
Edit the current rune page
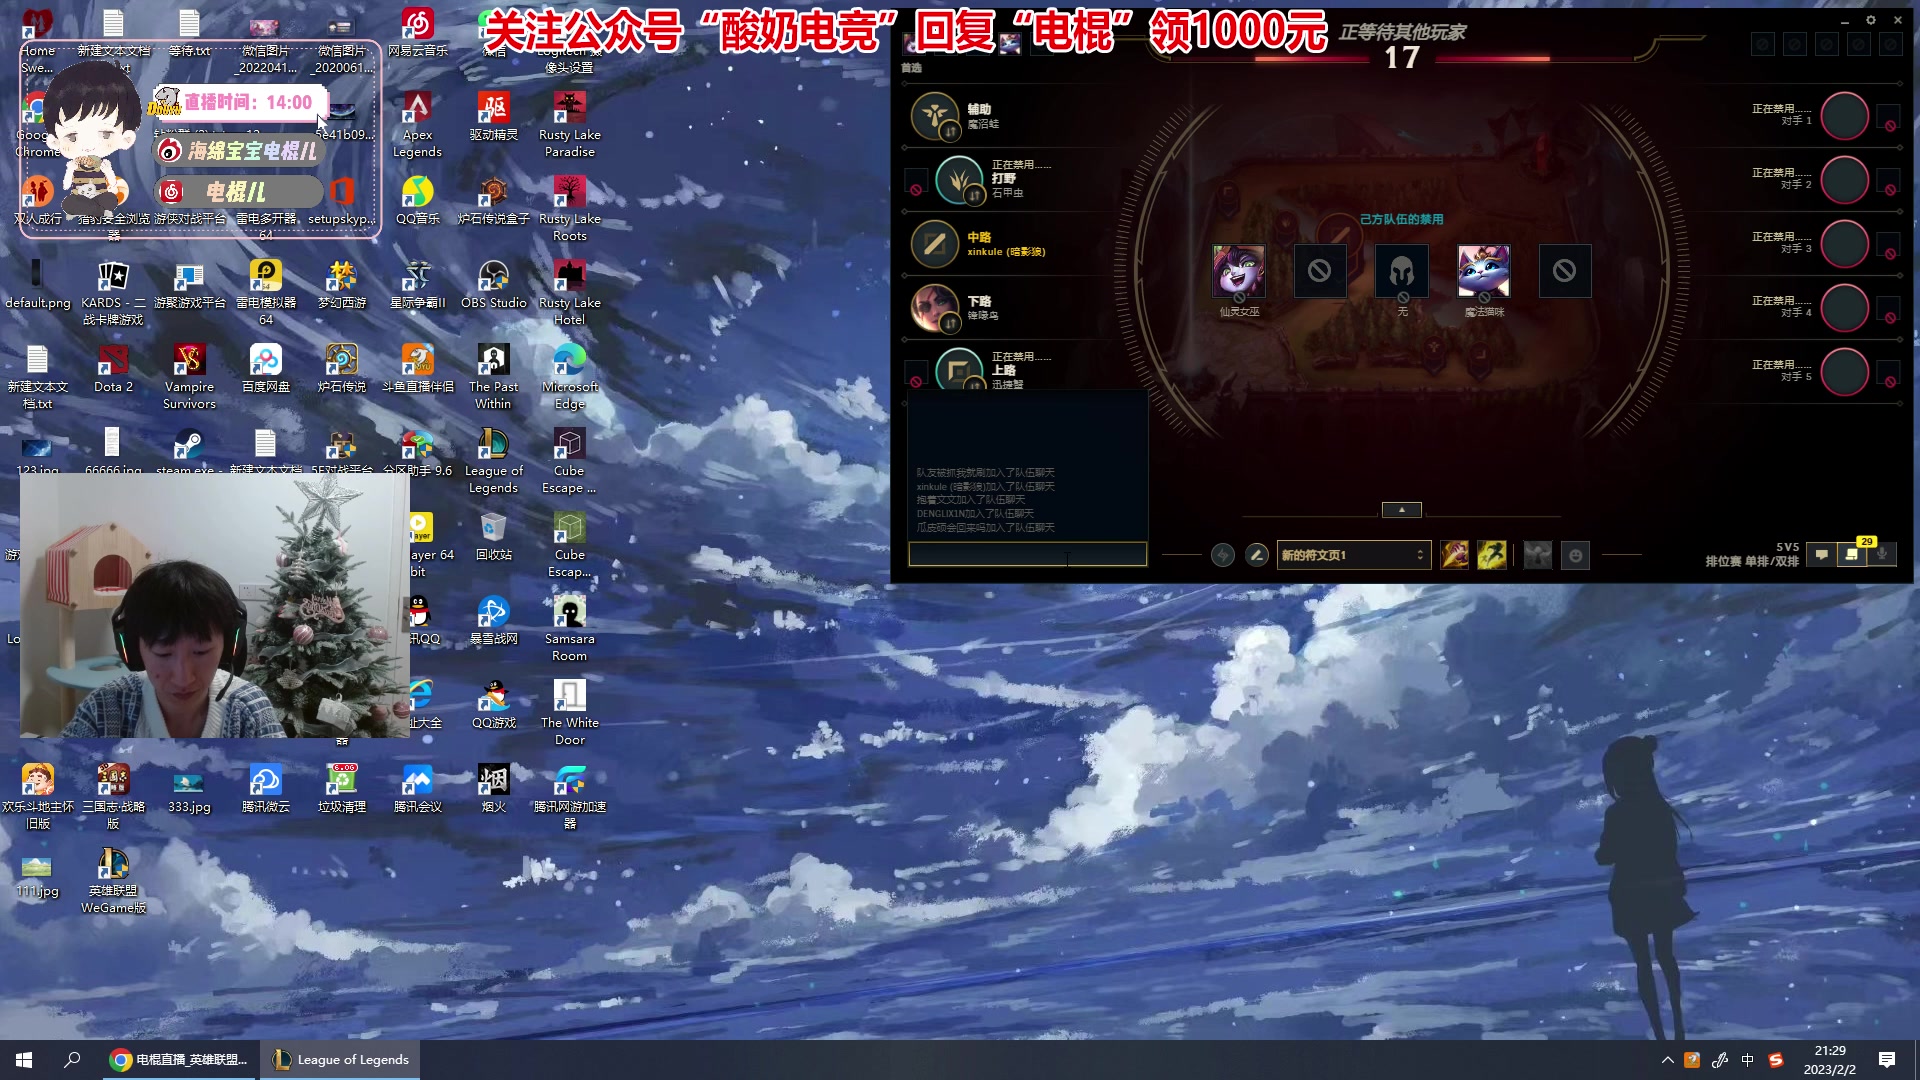(1257, 555)
